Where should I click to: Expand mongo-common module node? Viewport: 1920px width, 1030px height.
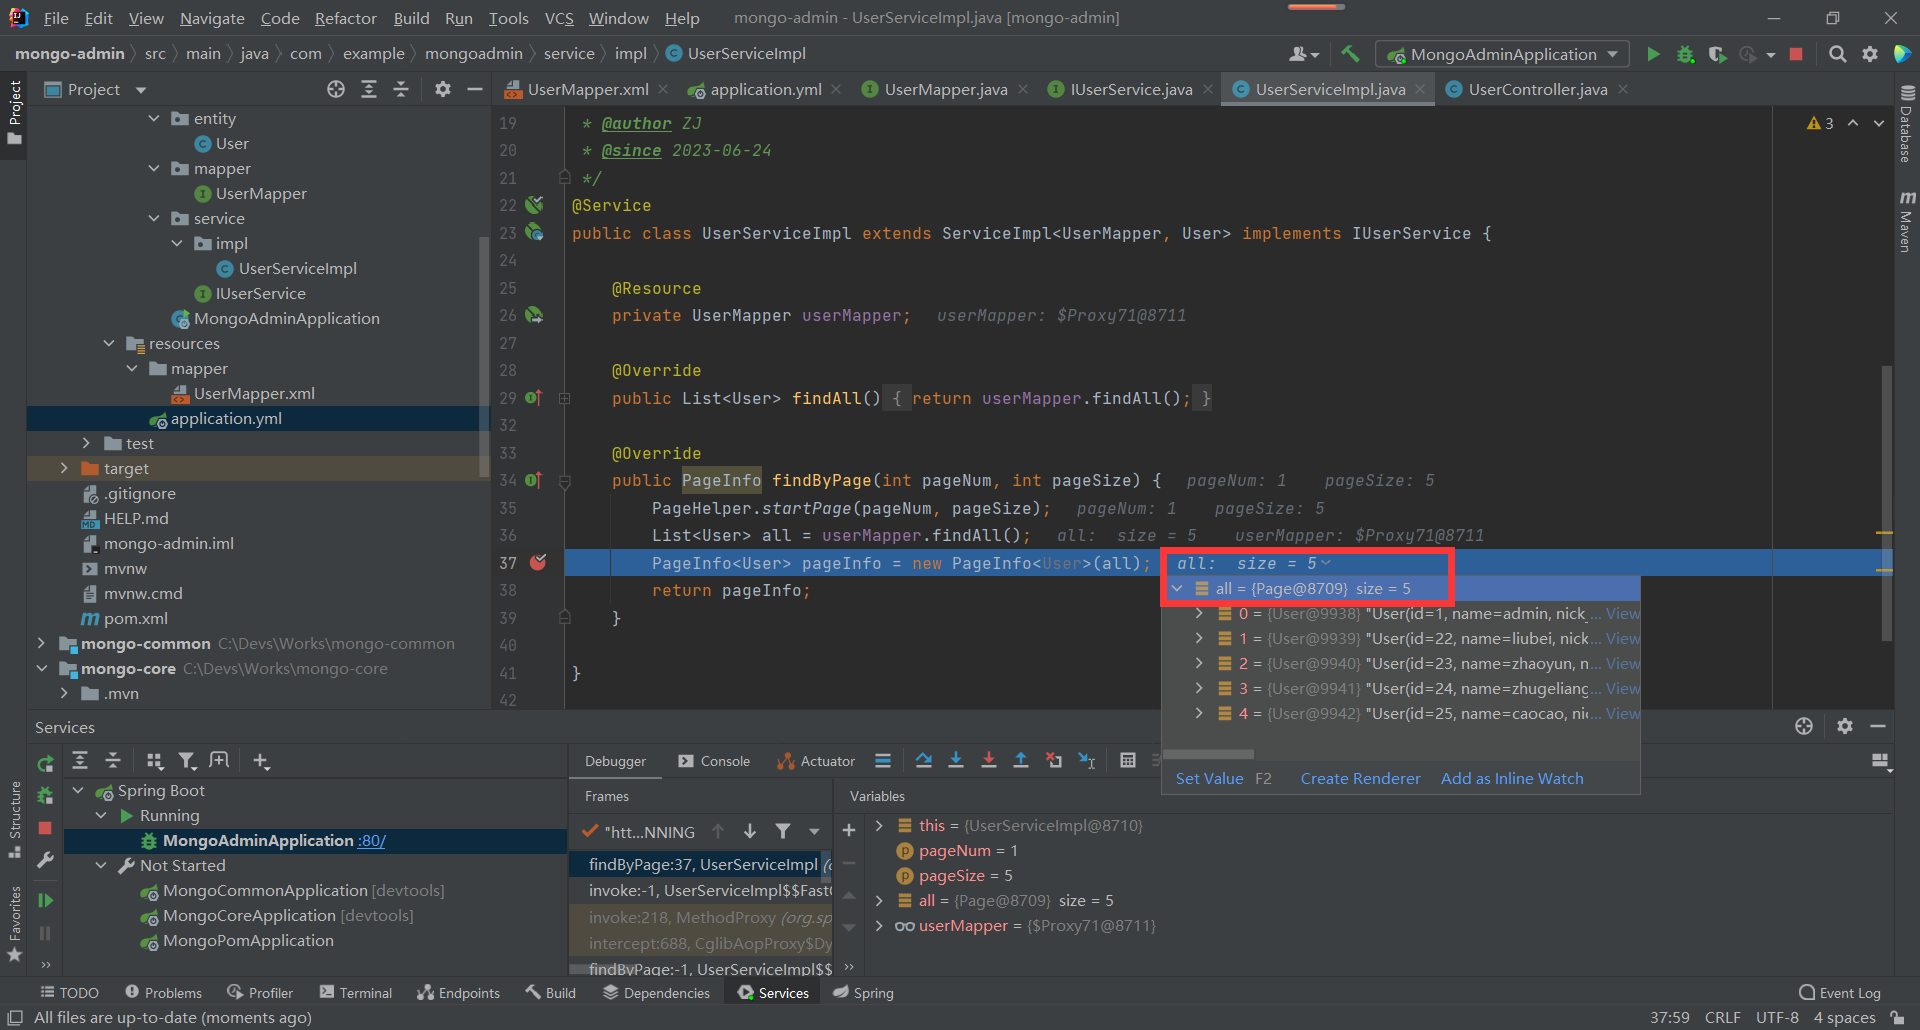(x=41, y=643)
